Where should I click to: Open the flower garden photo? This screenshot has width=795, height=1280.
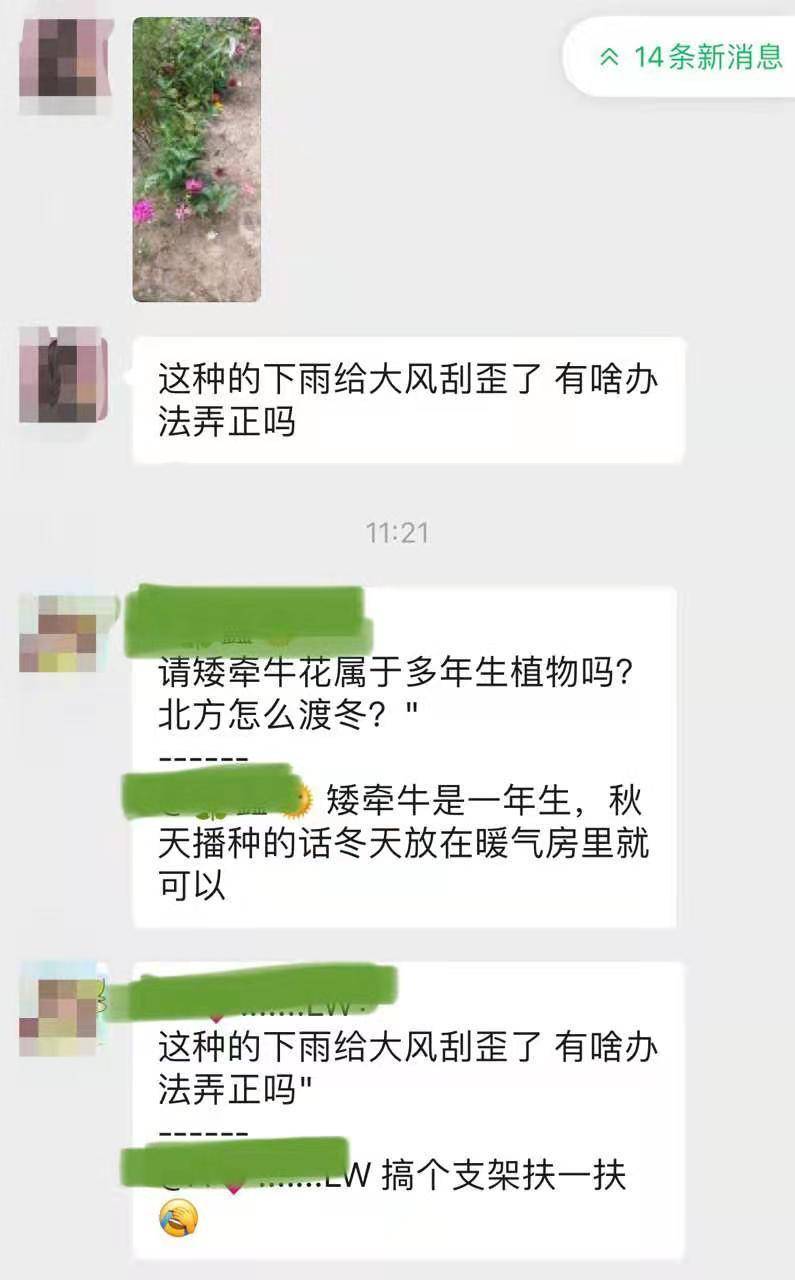click(x=197, y=159)
